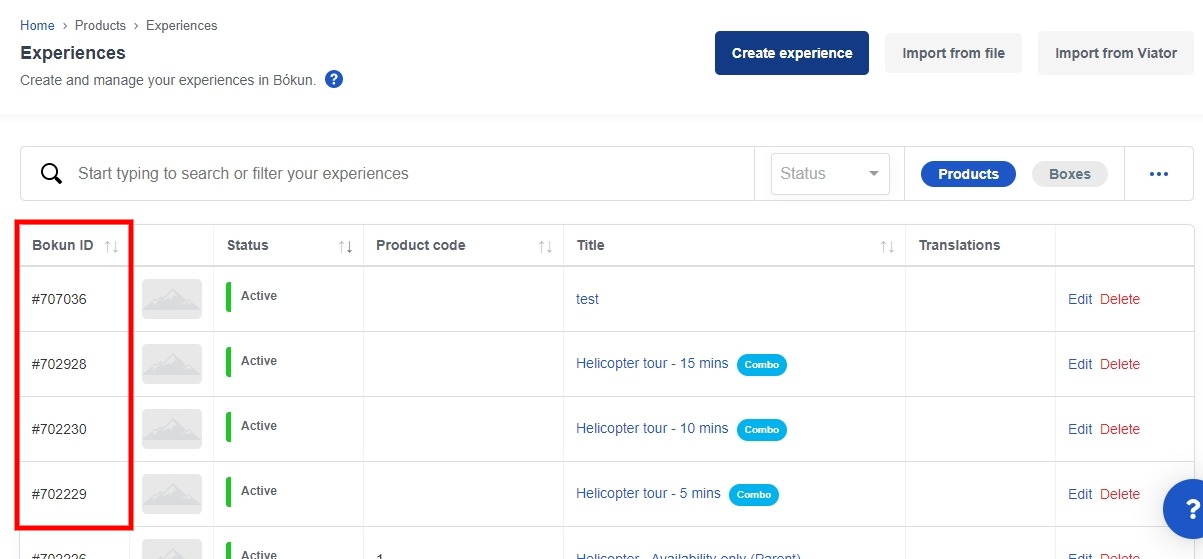
Task: Click Bokun ID #702230
Action: pyautogui.click(x=59, y=429)
